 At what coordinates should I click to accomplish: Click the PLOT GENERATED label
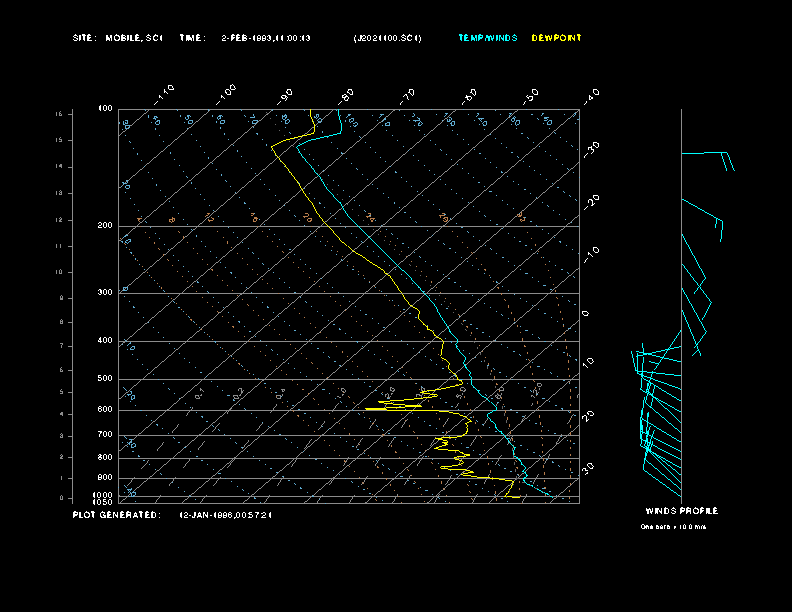[115, 515]
